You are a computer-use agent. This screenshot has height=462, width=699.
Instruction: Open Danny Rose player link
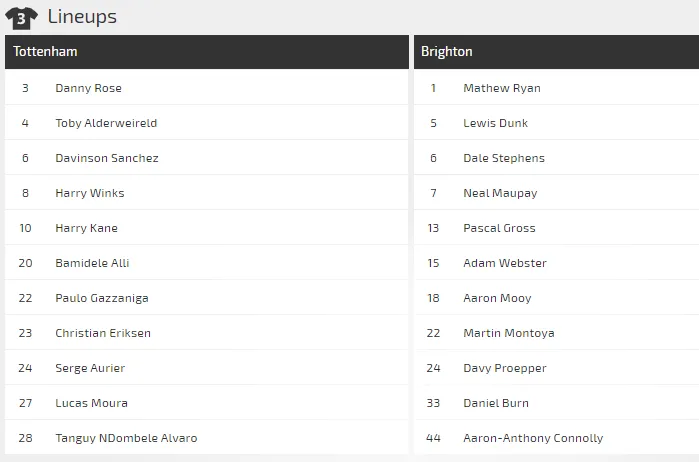(x=88, y=88)
